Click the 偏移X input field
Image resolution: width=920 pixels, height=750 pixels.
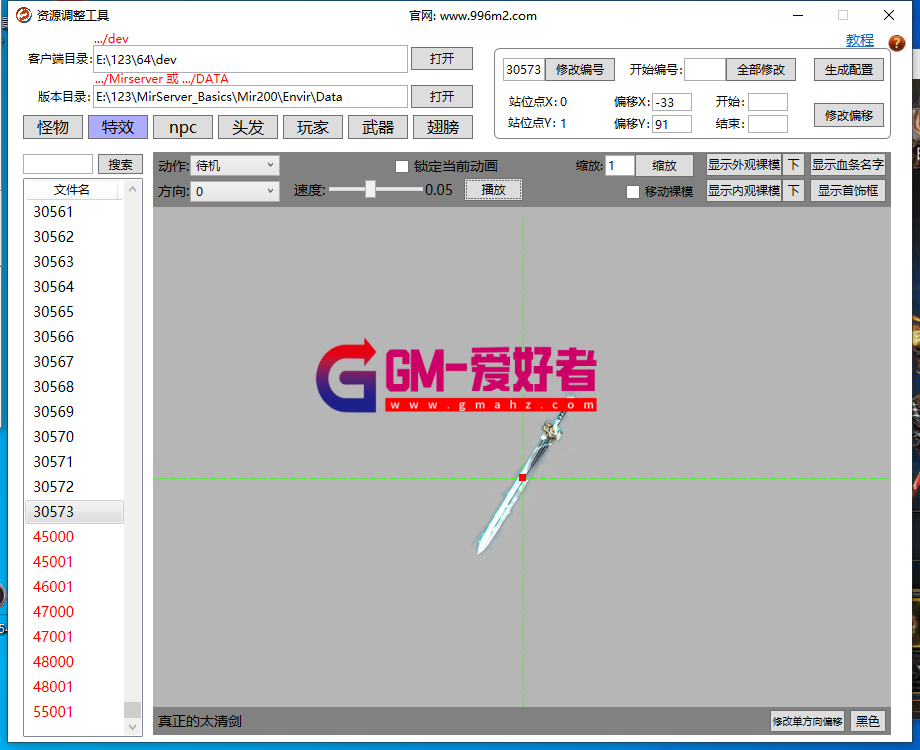(672, 102)
